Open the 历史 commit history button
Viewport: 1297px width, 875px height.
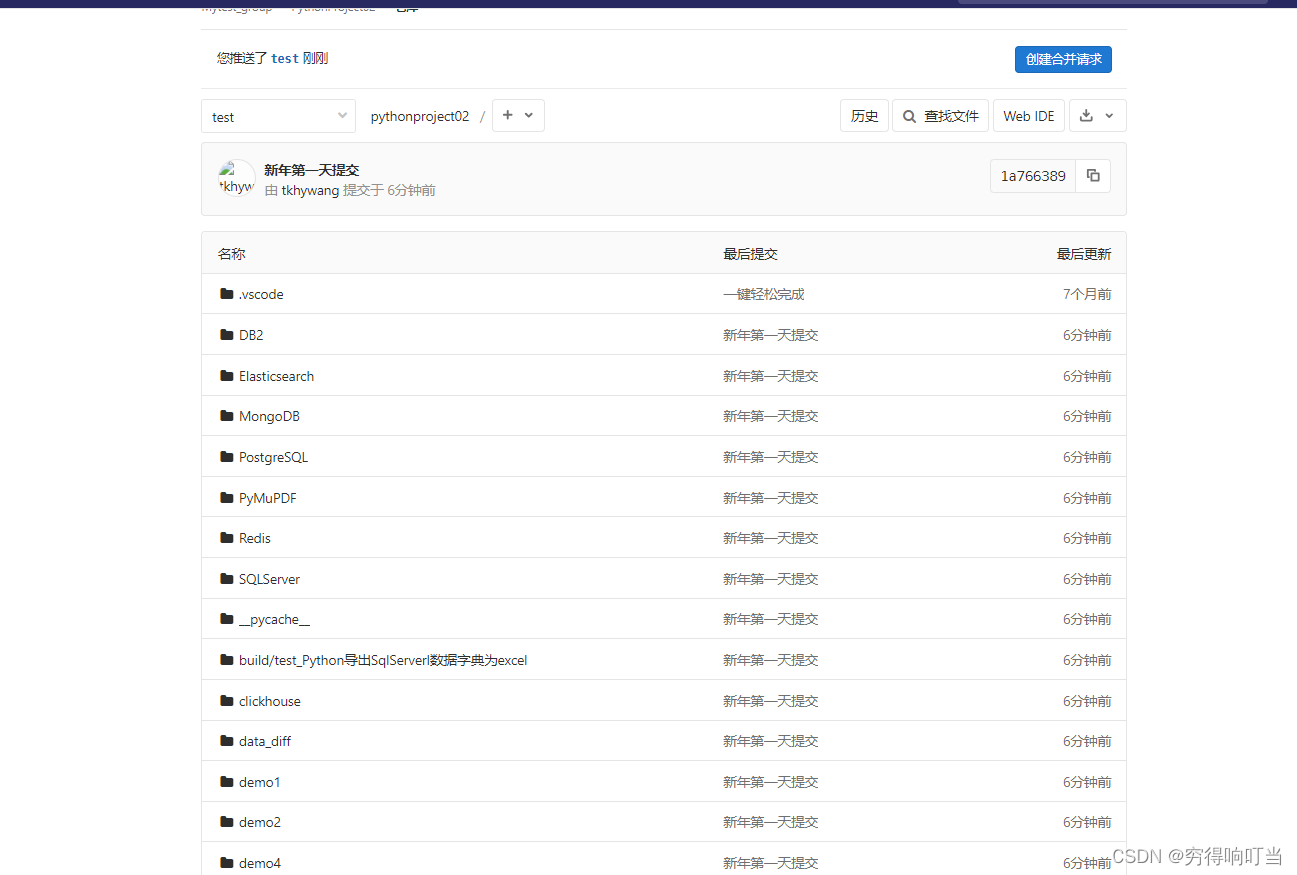point(863,115)
